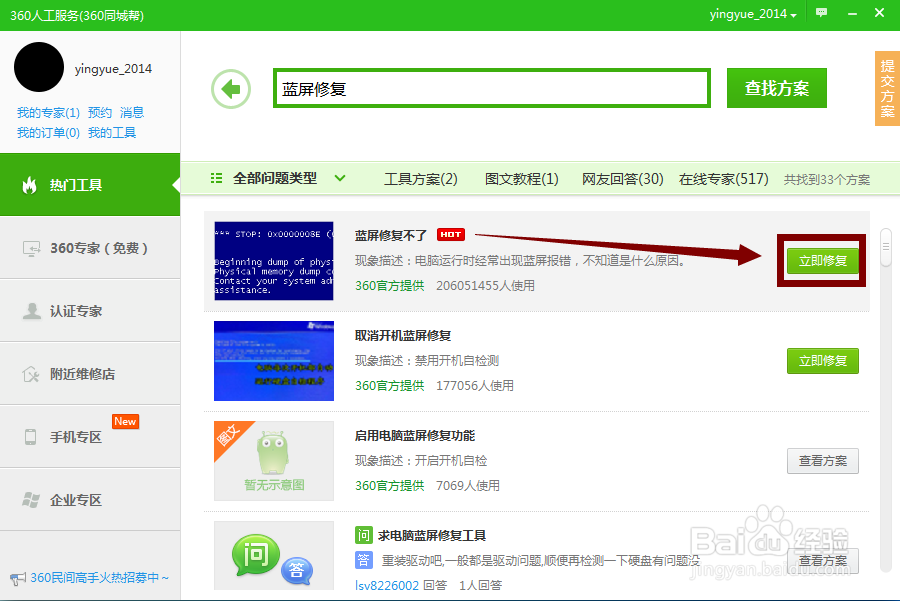Click the 取消开机蓝屏修复 title
Image resolution: width=900 pixels, height=601 pixels.
(x=403, y=335)
